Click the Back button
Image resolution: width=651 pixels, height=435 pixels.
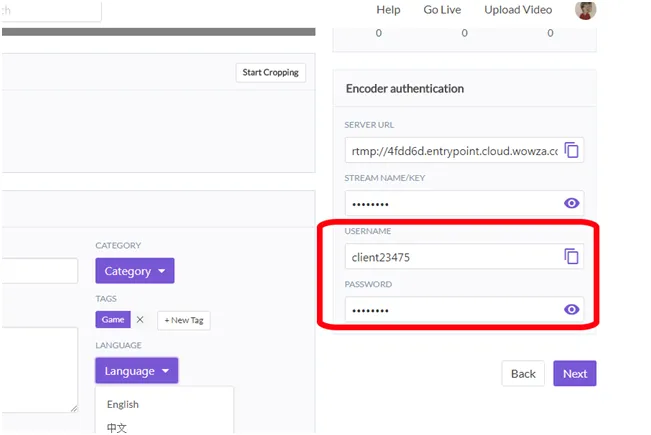[523, 374]
